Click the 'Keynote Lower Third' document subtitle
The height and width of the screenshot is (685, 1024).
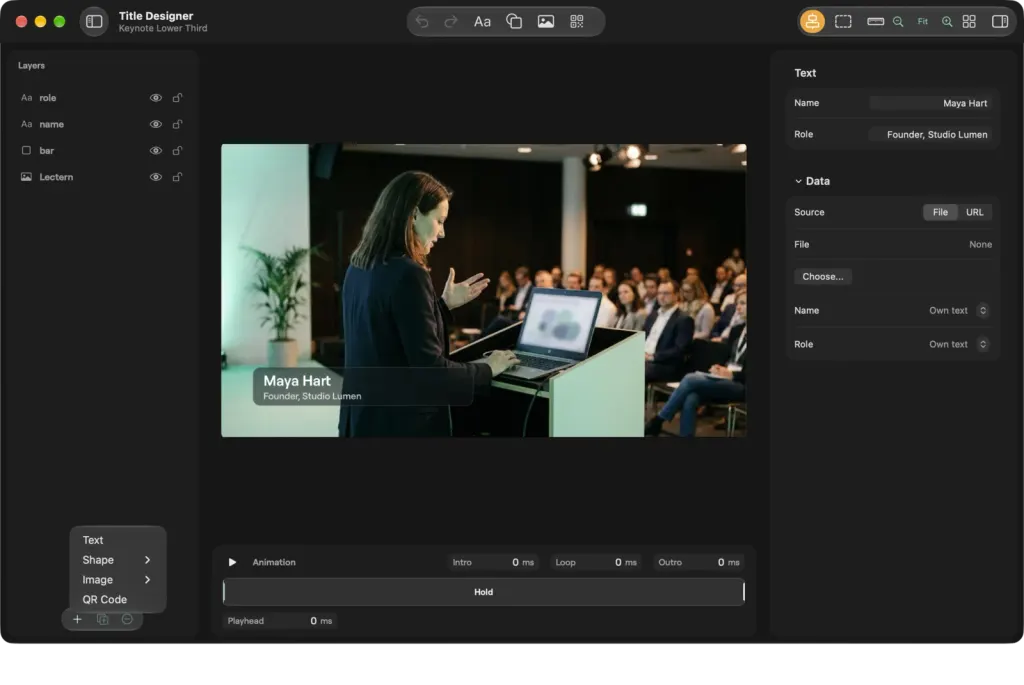tap(163, 28)
